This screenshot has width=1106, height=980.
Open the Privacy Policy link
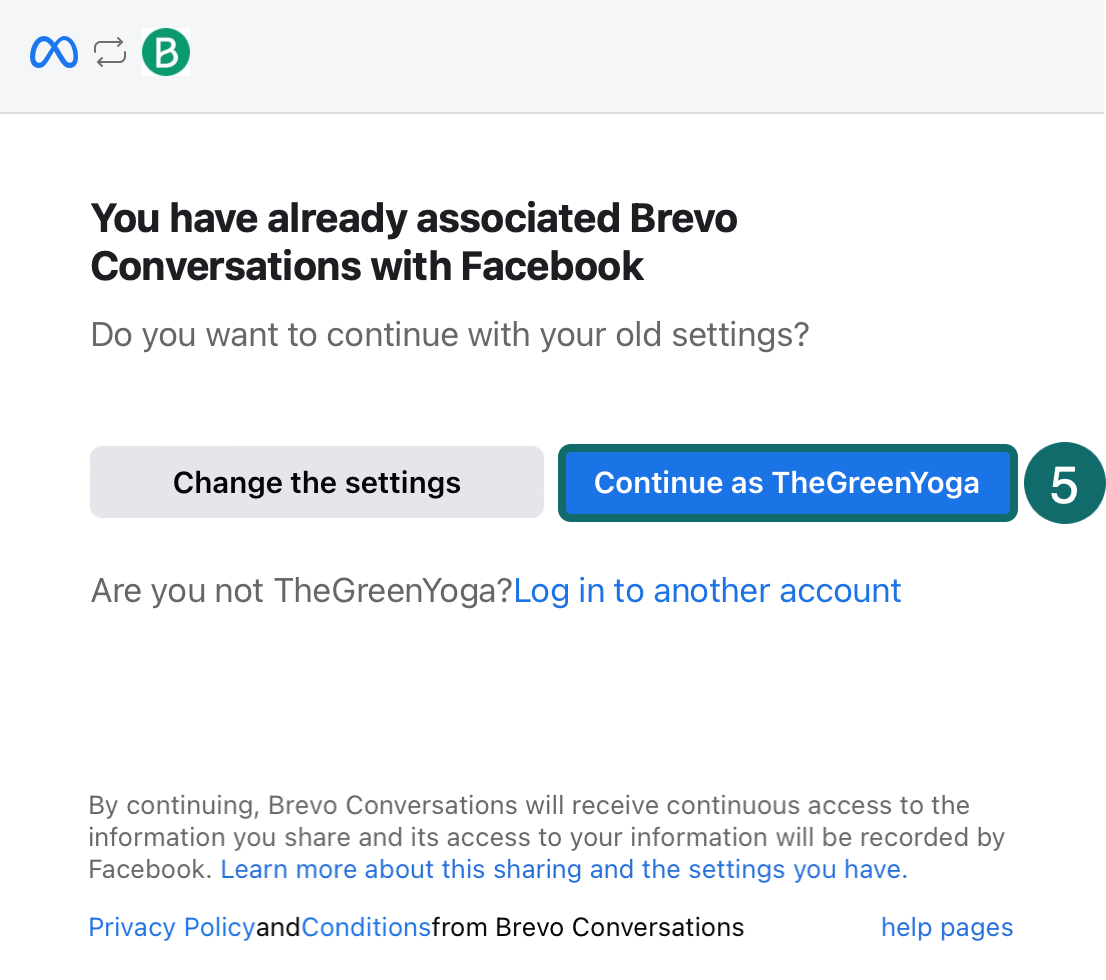170,927
